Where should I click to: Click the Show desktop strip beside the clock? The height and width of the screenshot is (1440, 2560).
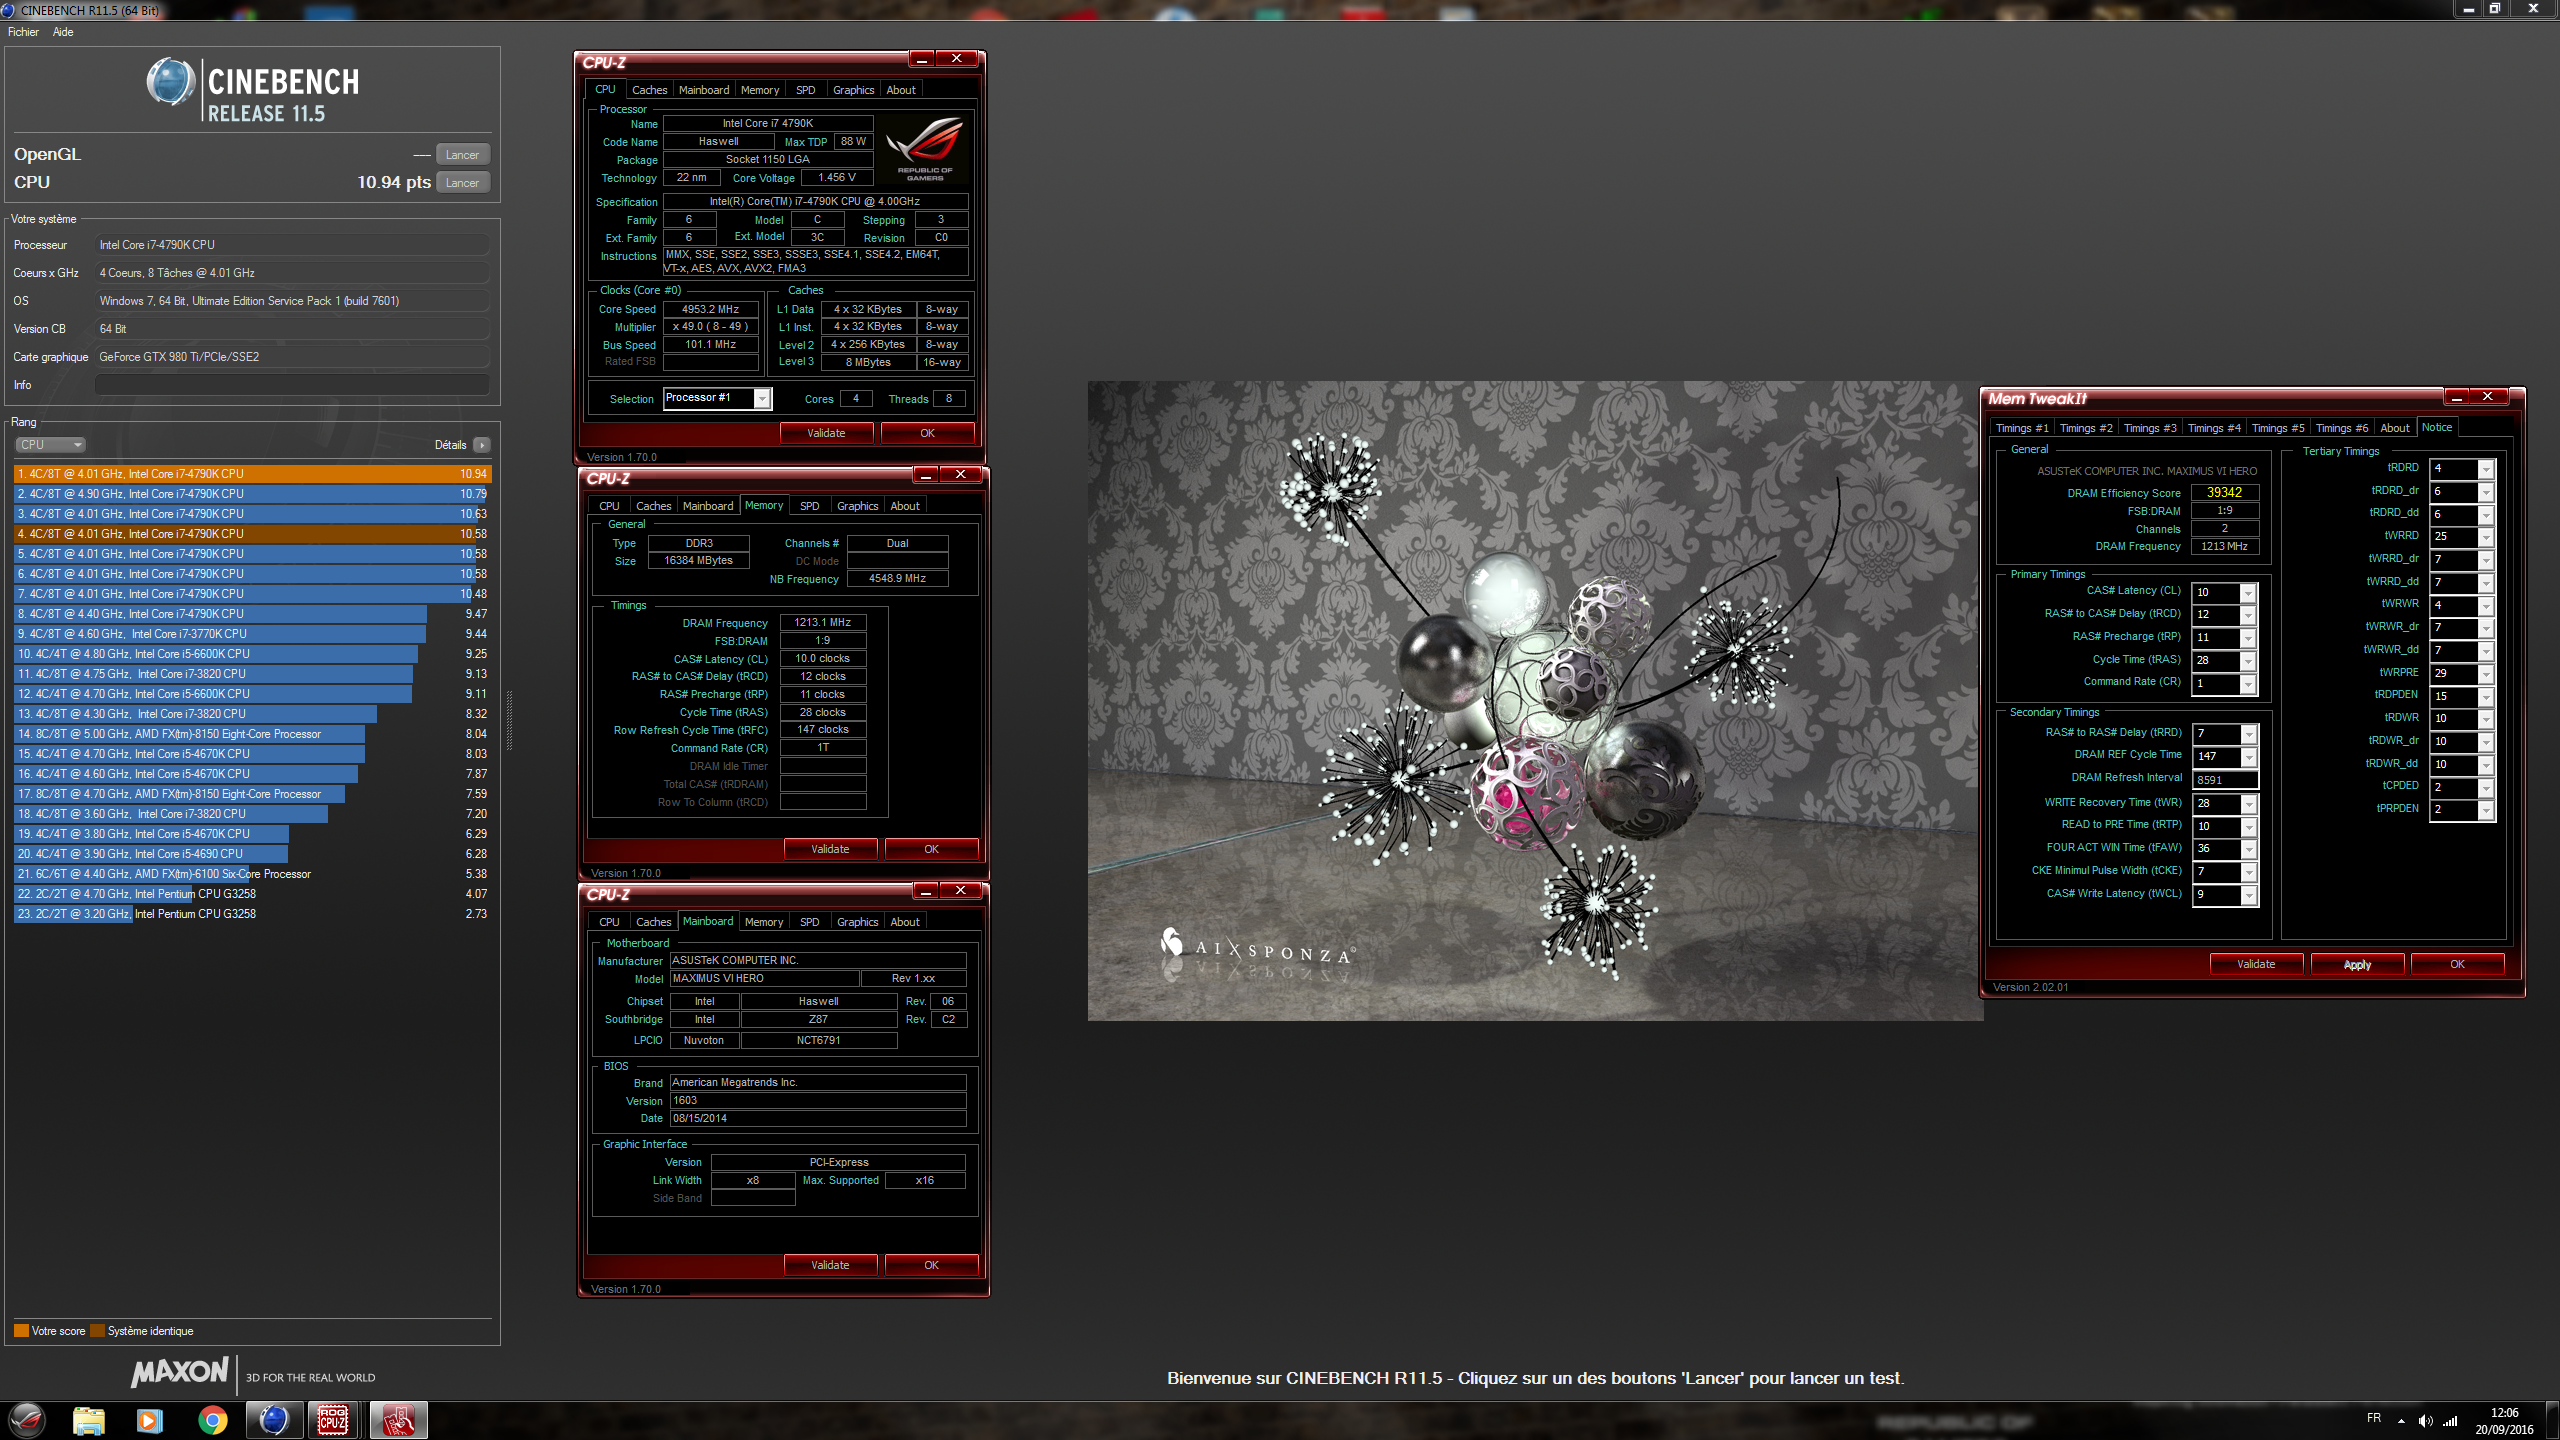pos(2552,1421)
